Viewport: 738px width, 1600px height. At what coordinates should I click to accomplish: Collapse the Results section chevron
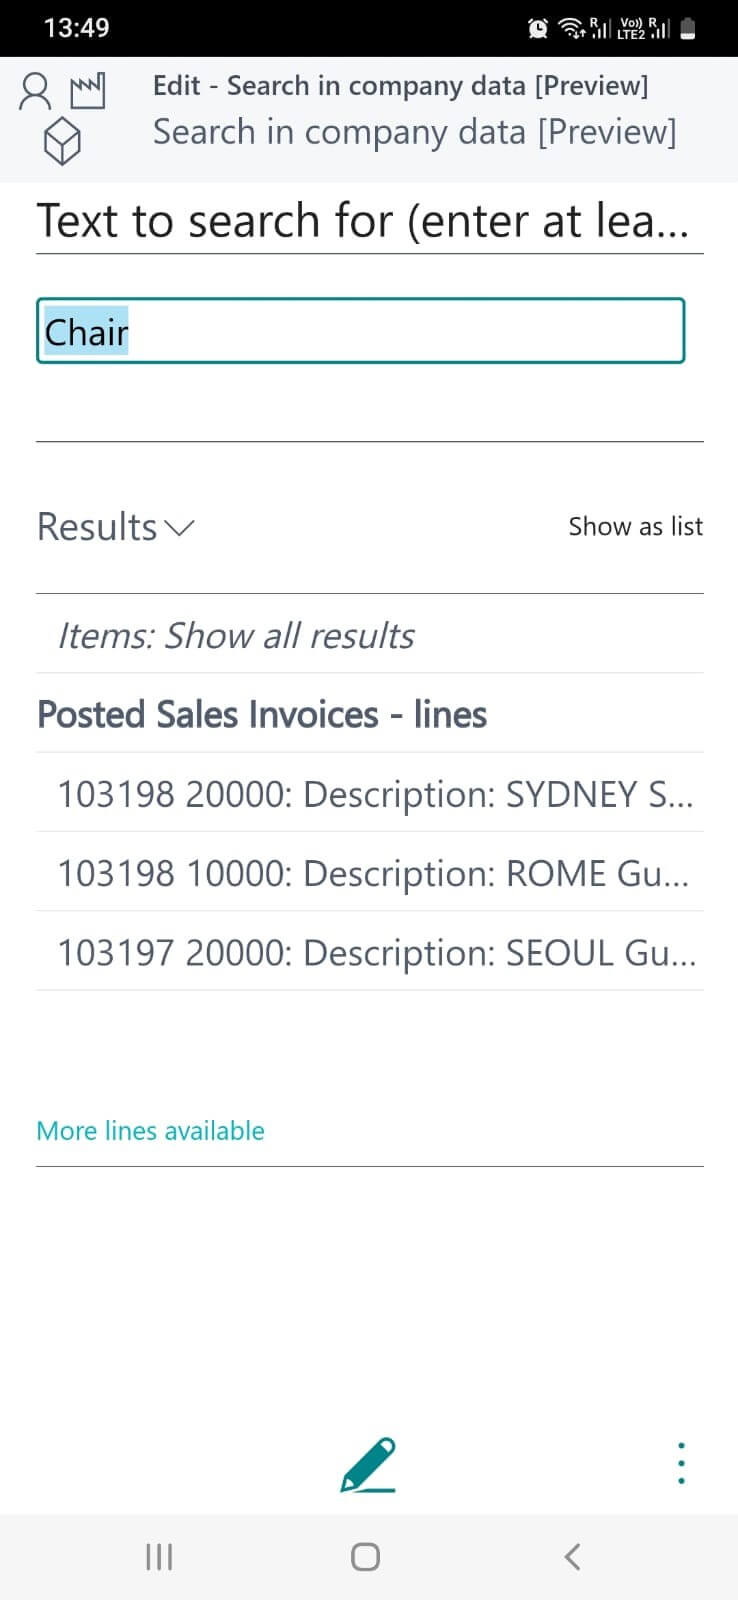pos(179,528)
